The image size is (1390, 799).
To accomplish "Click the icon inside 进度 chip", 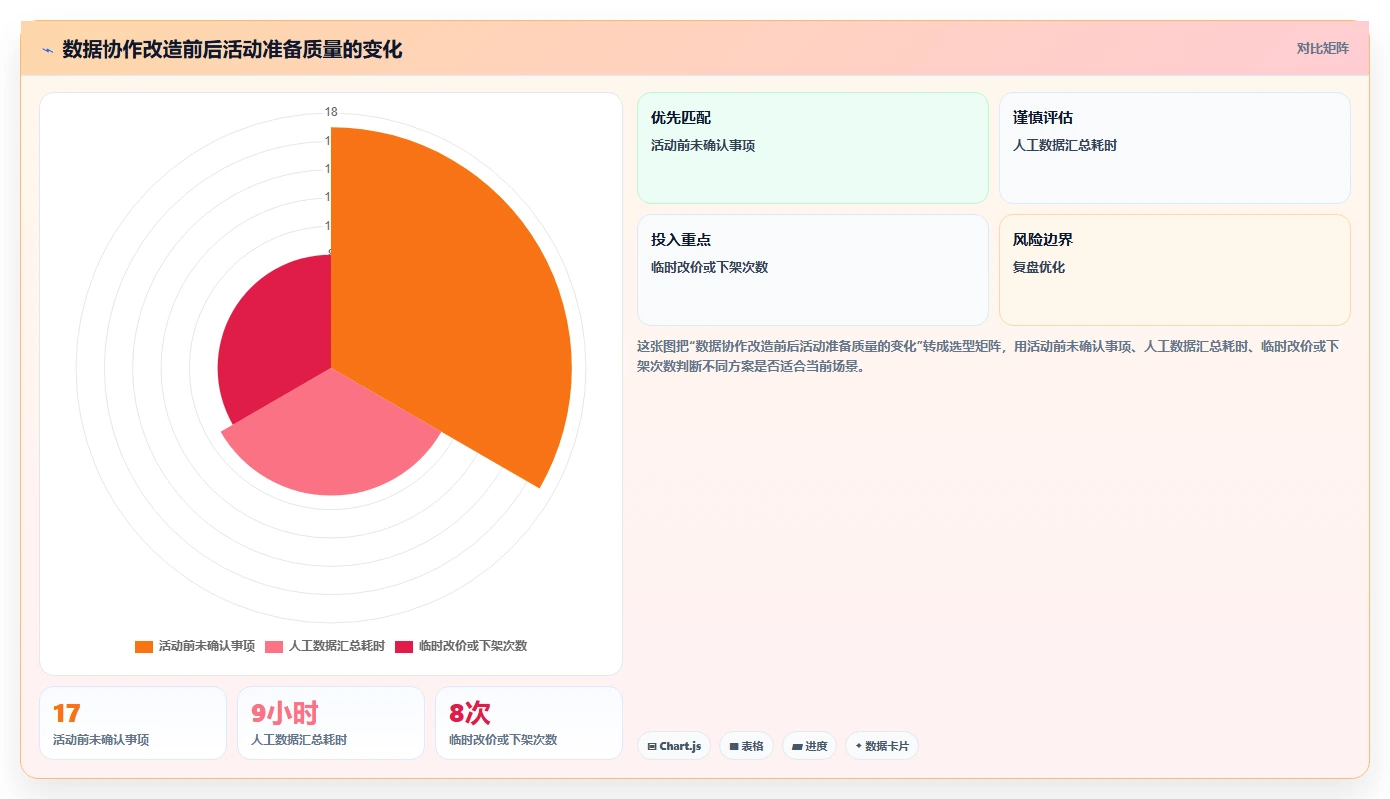I will click(x=797, y=746).
